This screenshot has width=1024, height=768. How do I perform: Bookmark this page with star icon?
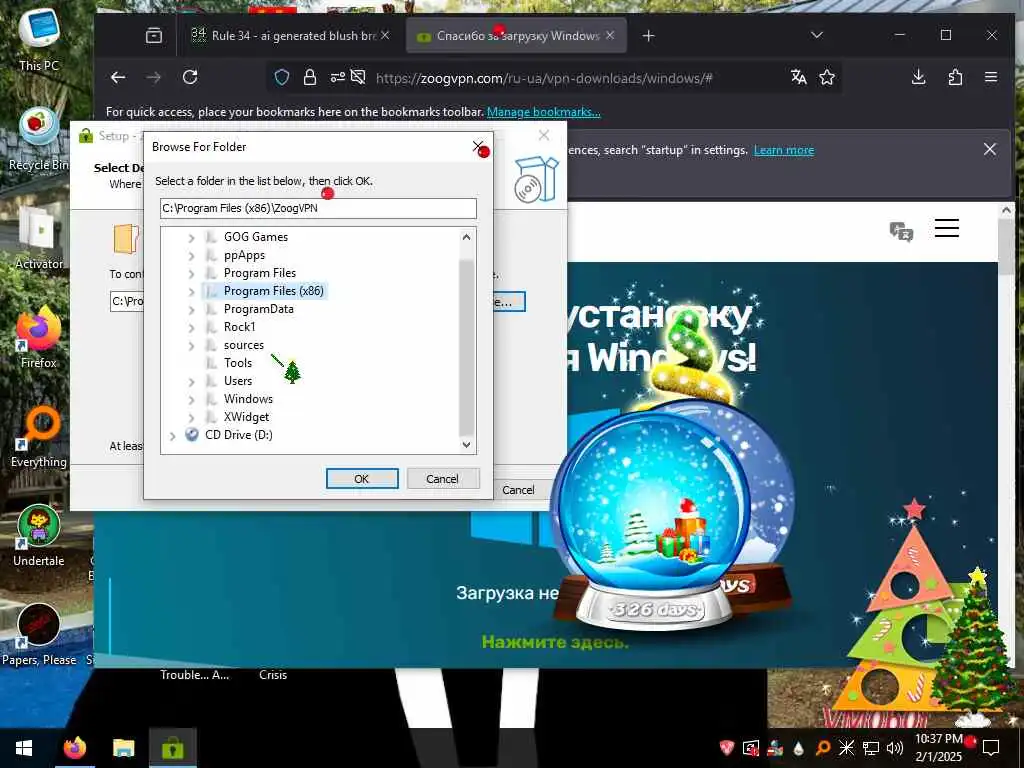[x=827, y=78]
